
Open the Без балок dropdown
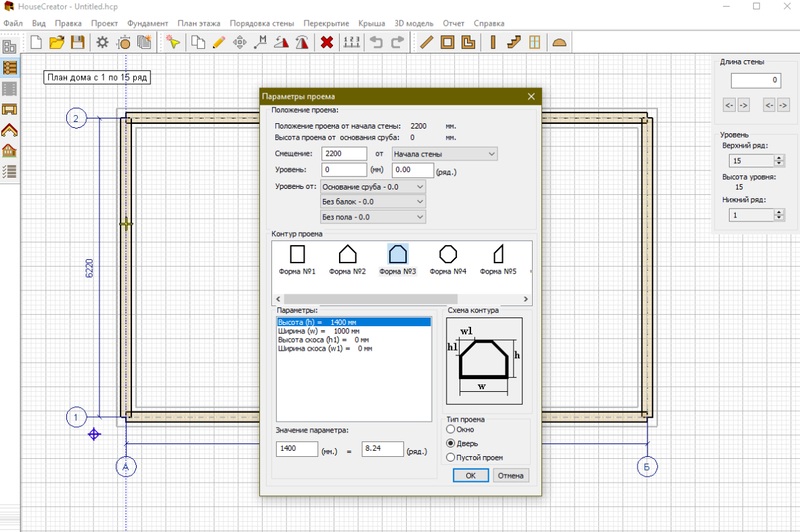tap(373, 202)
